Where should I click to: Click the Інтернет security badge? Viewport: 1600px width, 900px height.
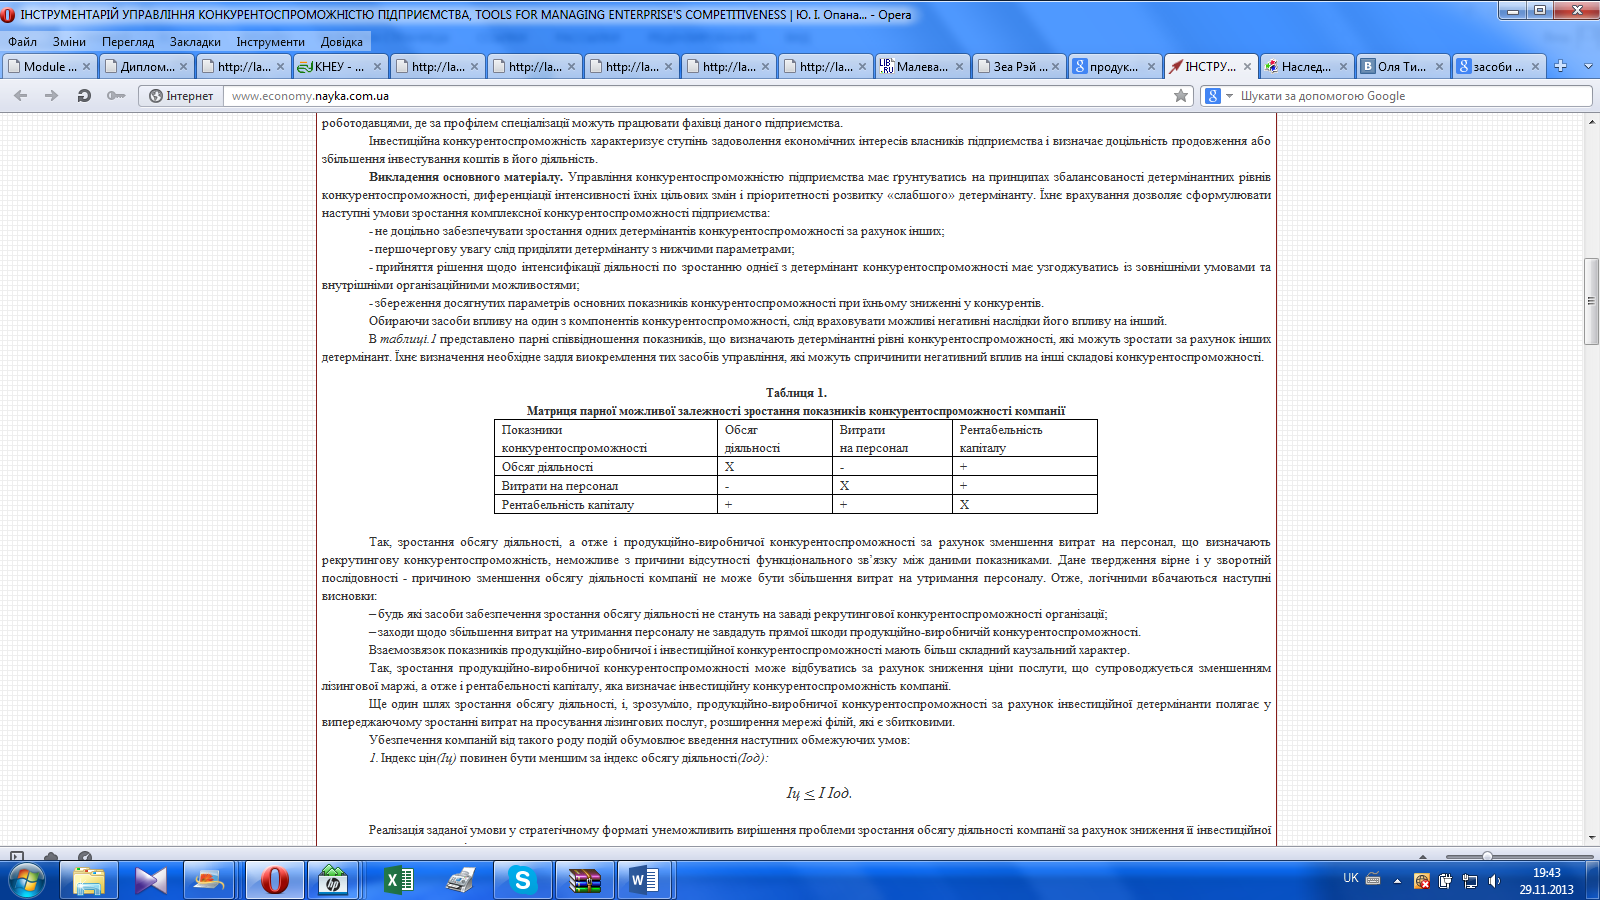pyautogui.click(x=181, y=96)
